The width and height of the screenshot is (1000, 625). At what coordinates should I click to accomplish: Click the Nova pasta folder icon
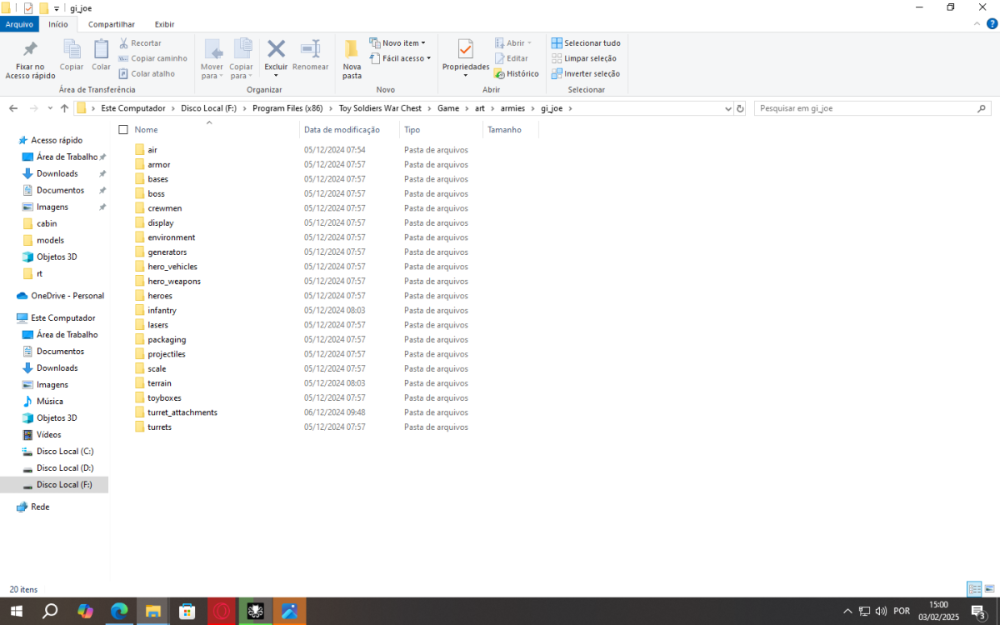352,50
